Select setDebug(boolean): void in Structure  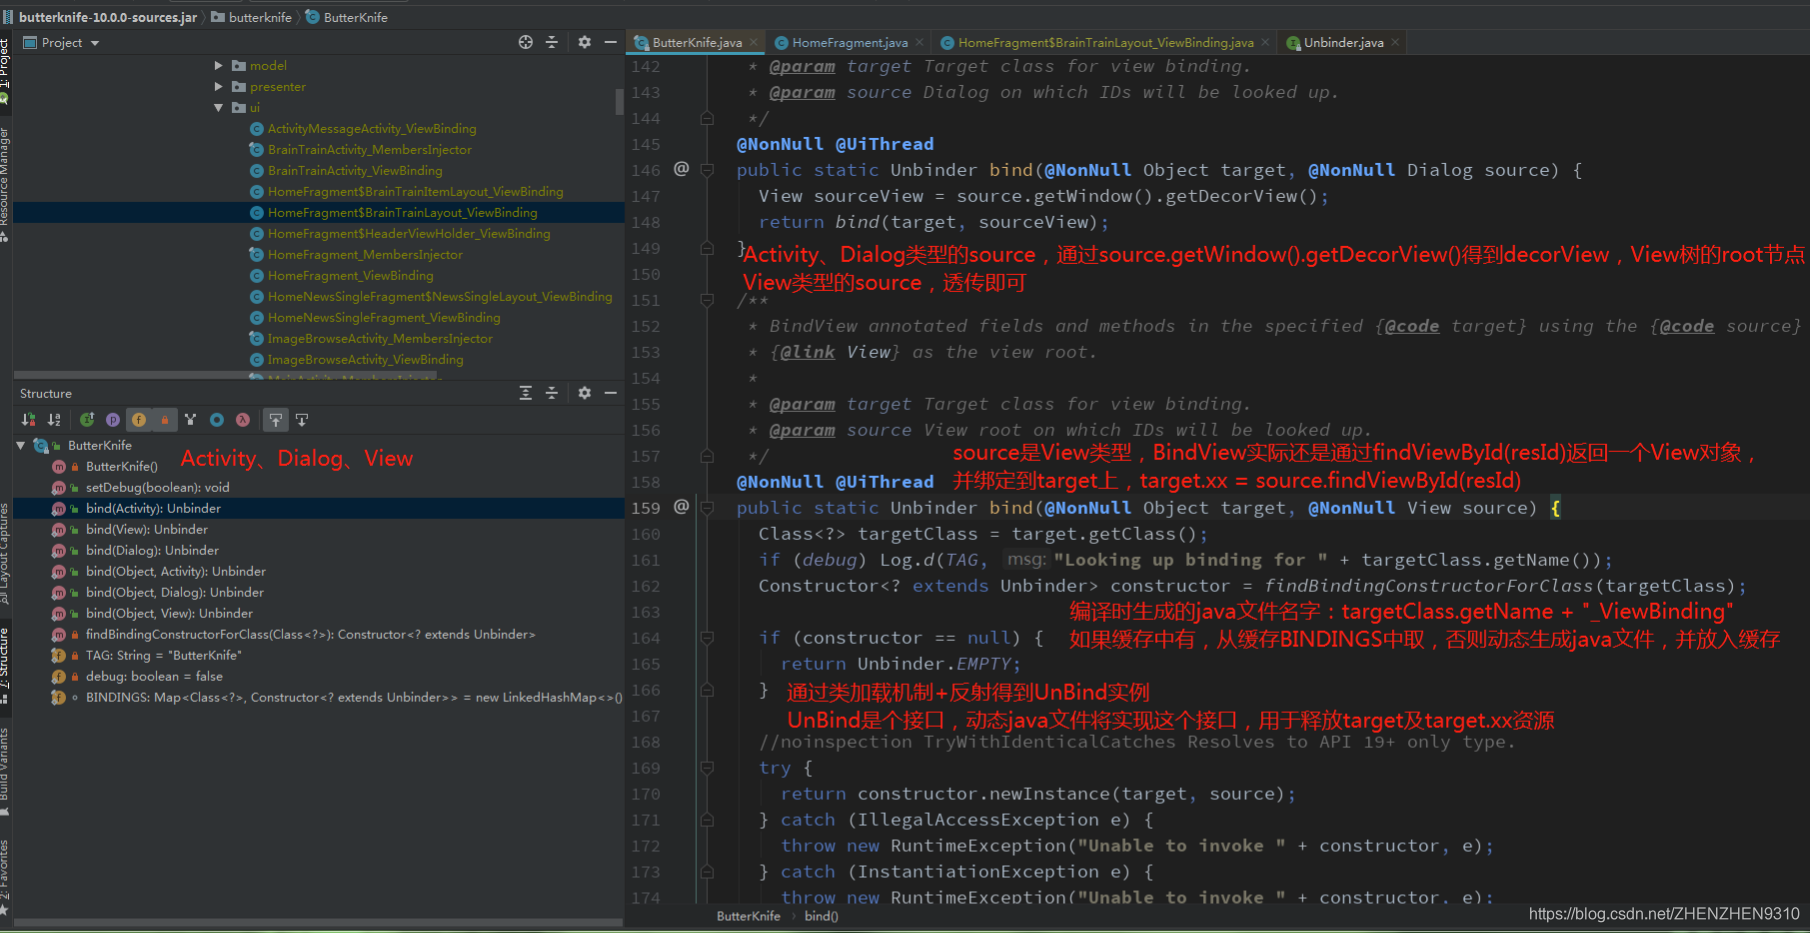158,487
